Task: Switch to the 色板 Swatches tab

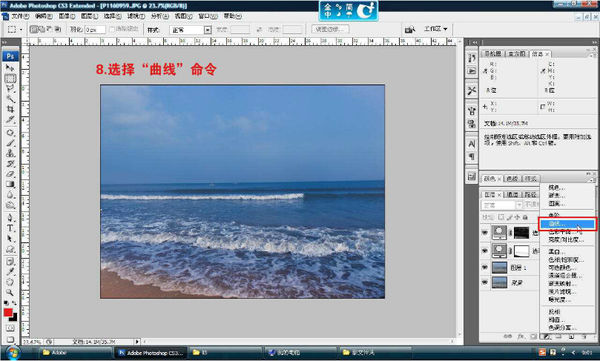Action: click(512, 178)
